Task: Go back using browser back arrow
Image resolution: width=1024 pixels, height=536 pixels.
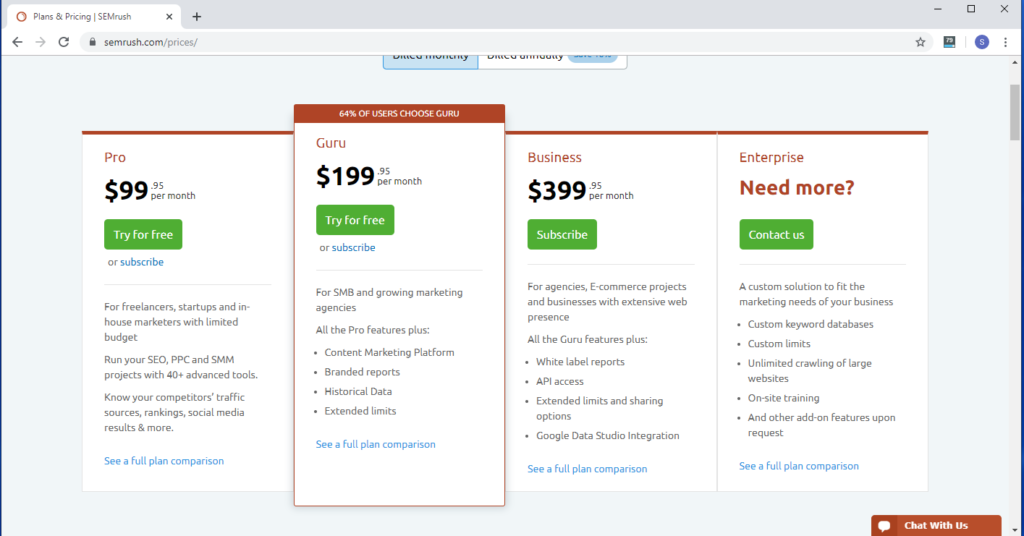Action: 18,42
